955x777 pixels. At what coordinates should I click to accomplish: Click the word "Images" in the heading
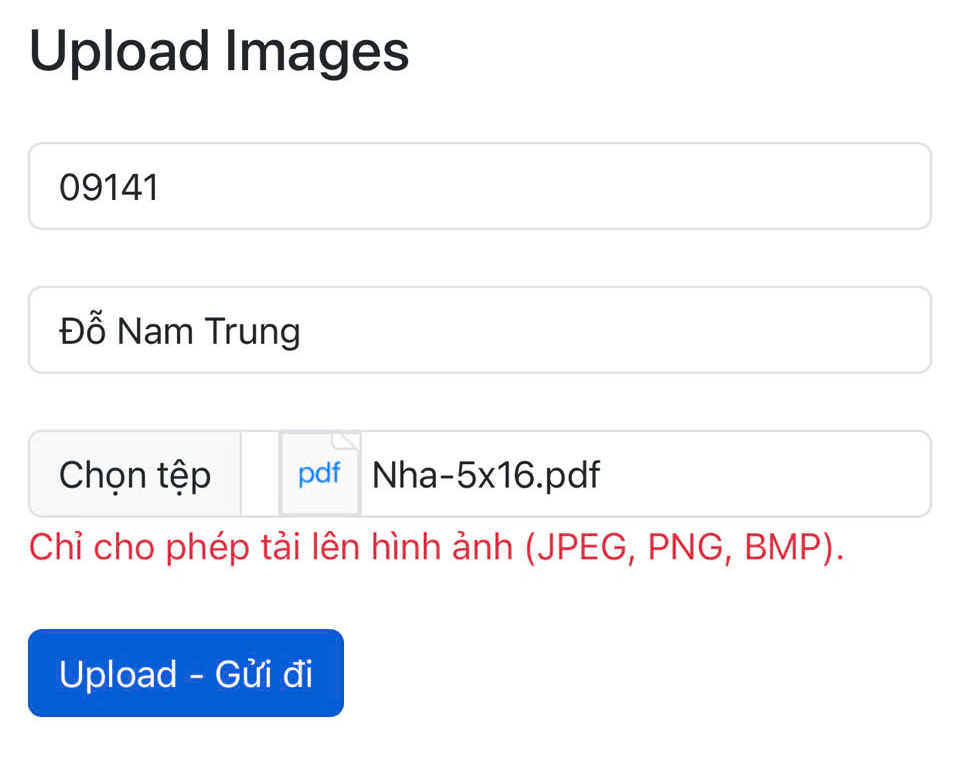[x=316, y=50]
